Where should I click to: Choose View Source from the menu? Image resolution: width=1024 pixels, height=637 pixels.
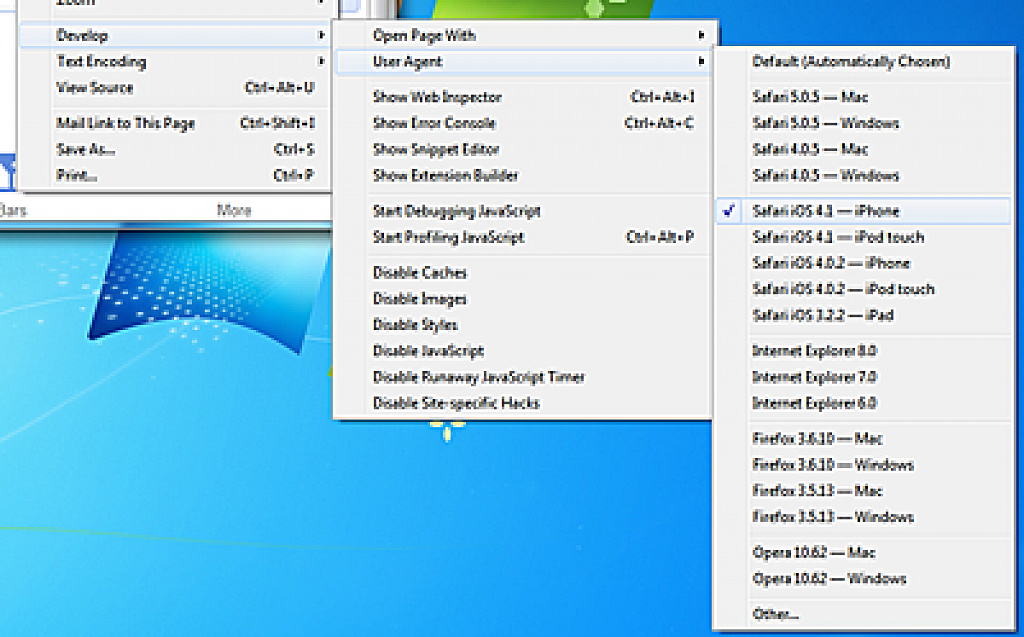point(174,88)
